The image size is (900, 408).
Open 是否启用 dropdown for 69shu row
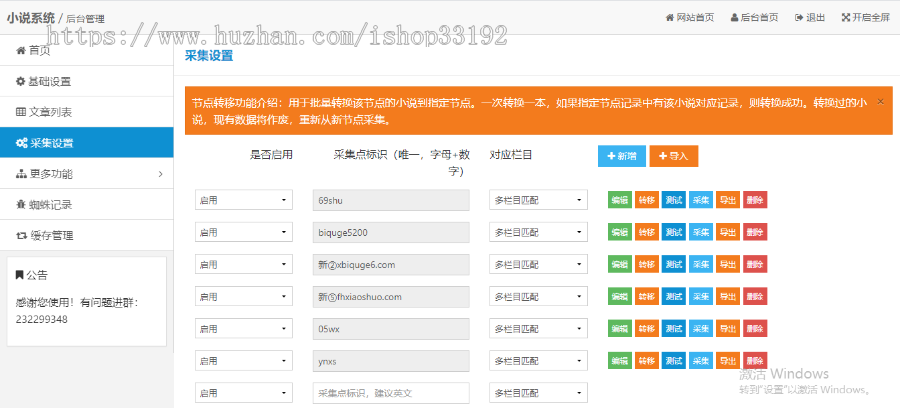click(x=244, y=200)
